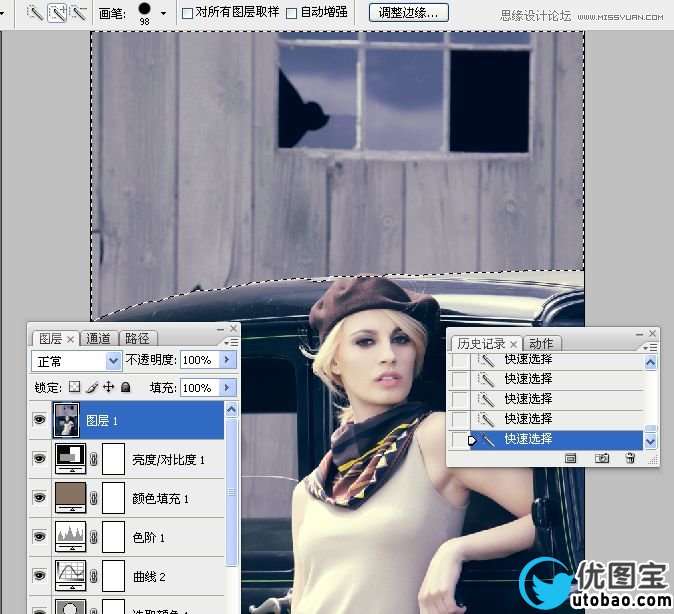This screenshot has width=674, height=614.
Task: Switch to the 通道 tab
Action: pyautogui.click(x=98, y=339)
